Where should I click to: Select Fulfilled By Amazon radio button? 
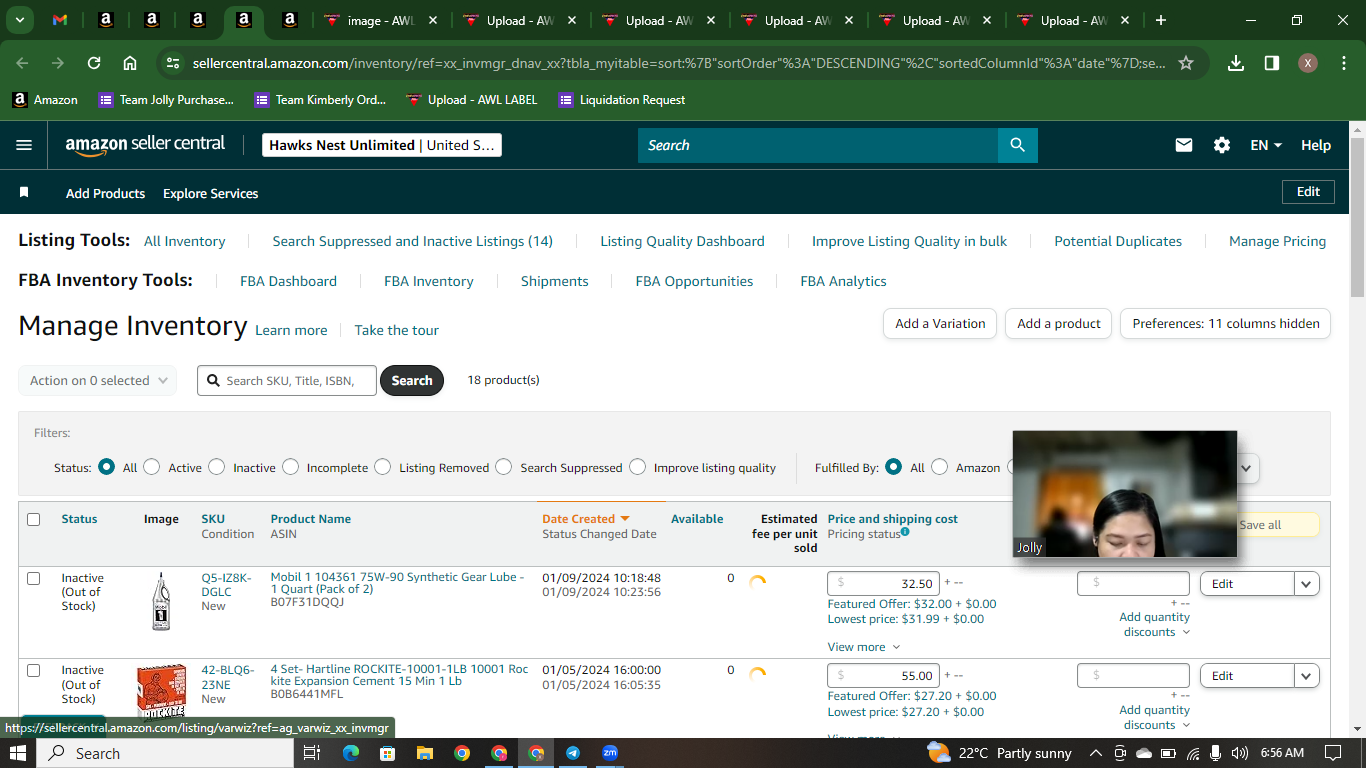(940, 467)
